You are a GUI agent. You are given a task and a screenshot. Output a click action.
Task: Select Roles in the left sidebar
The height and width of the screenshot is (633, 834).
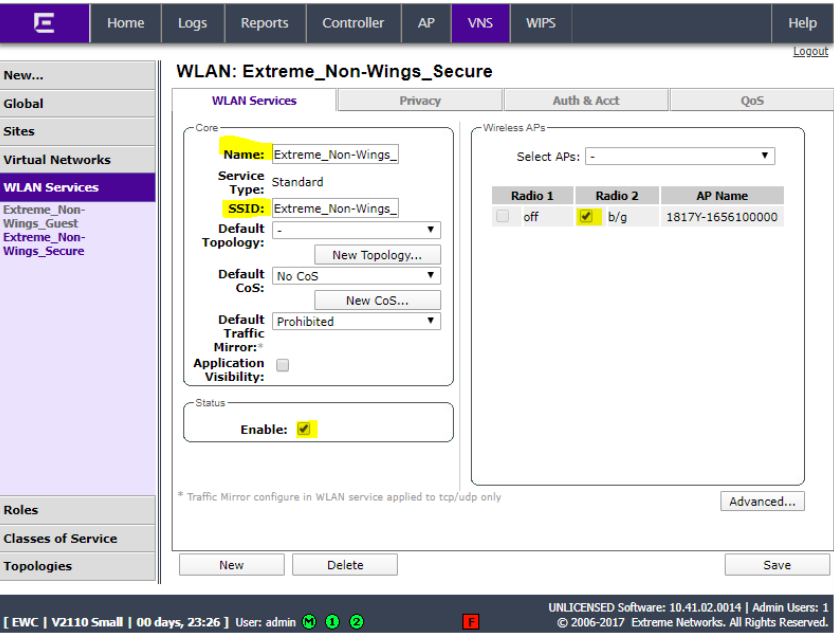point(78,510)
